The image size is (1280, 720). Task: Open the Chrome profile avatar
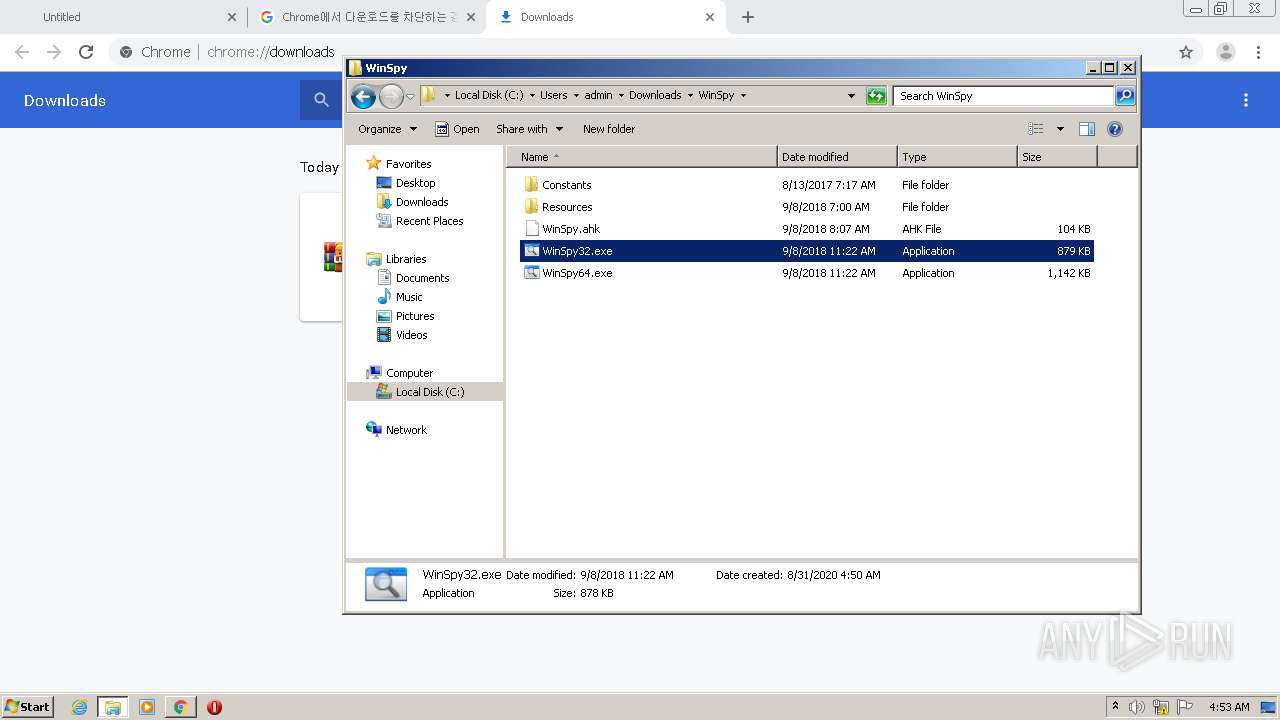click(x=1226, y=52)
